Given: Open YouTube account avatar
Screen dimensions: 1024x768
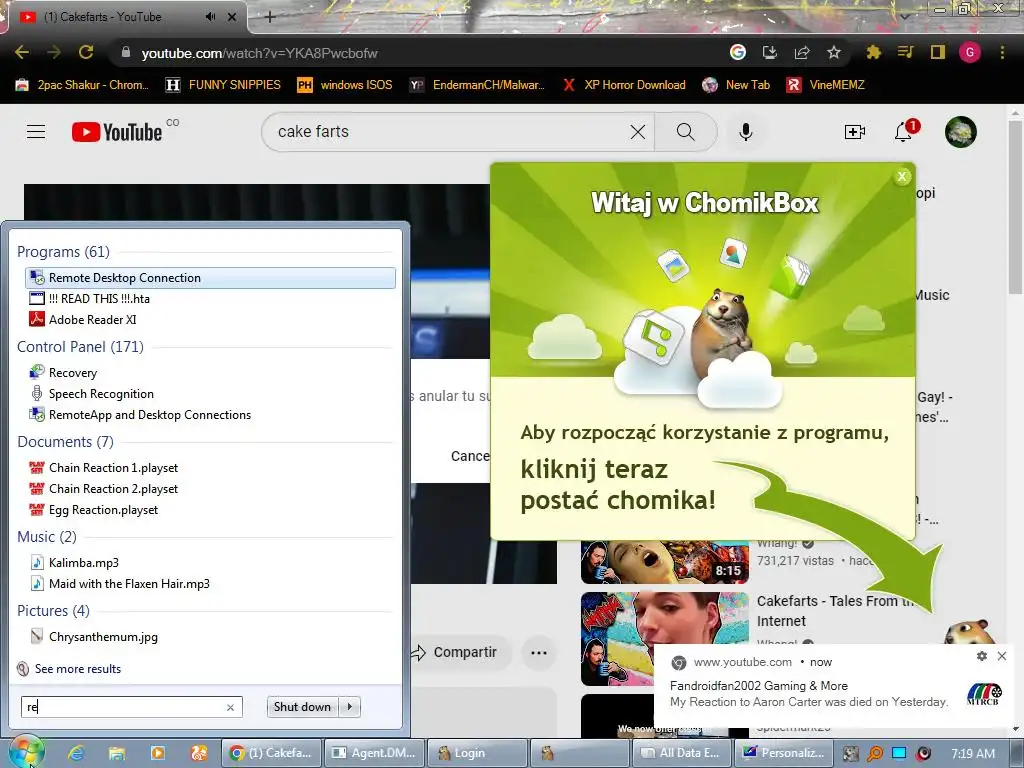Looking at the screenshot, I should pos(961,132).
